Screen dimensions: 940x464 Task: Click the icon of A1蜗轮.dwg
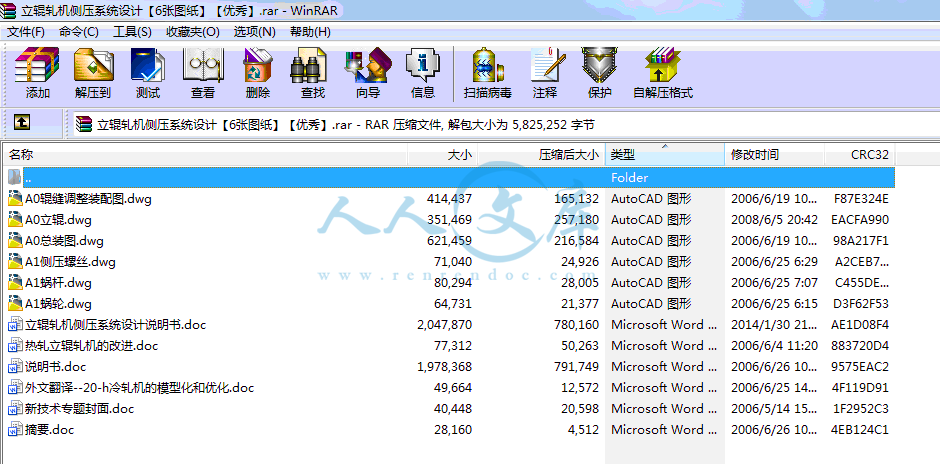pyautogui.click(x=15, y=304)
